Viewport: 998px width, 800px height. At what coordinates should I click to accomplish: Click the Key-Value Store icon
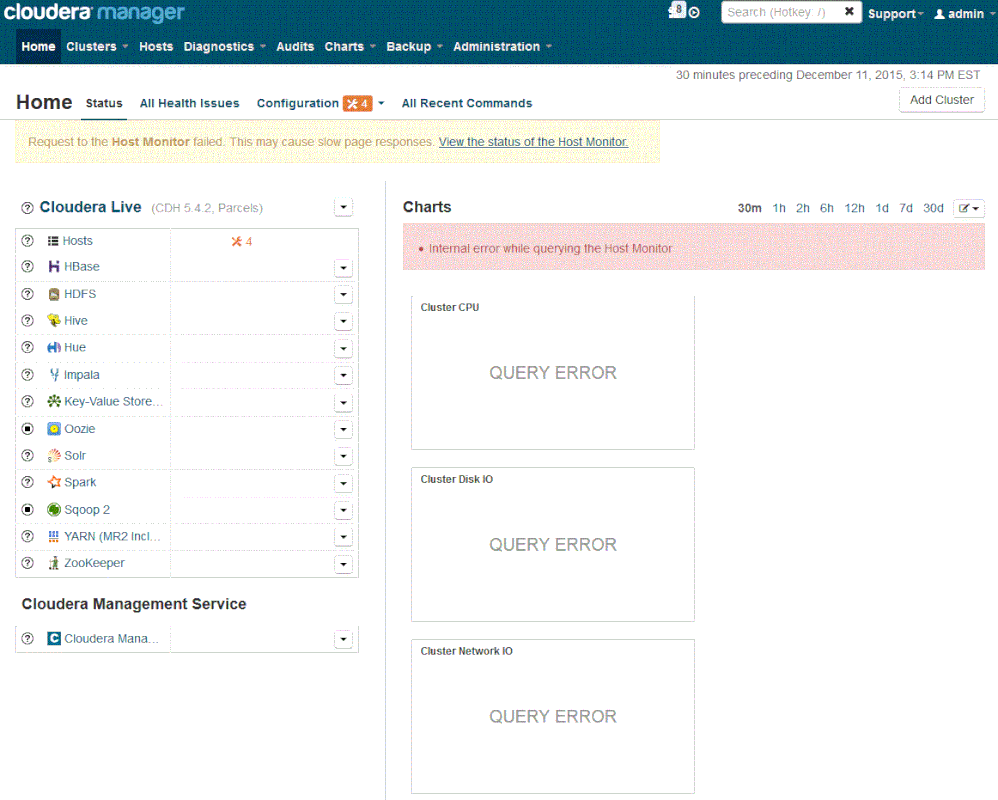point(54,402)
